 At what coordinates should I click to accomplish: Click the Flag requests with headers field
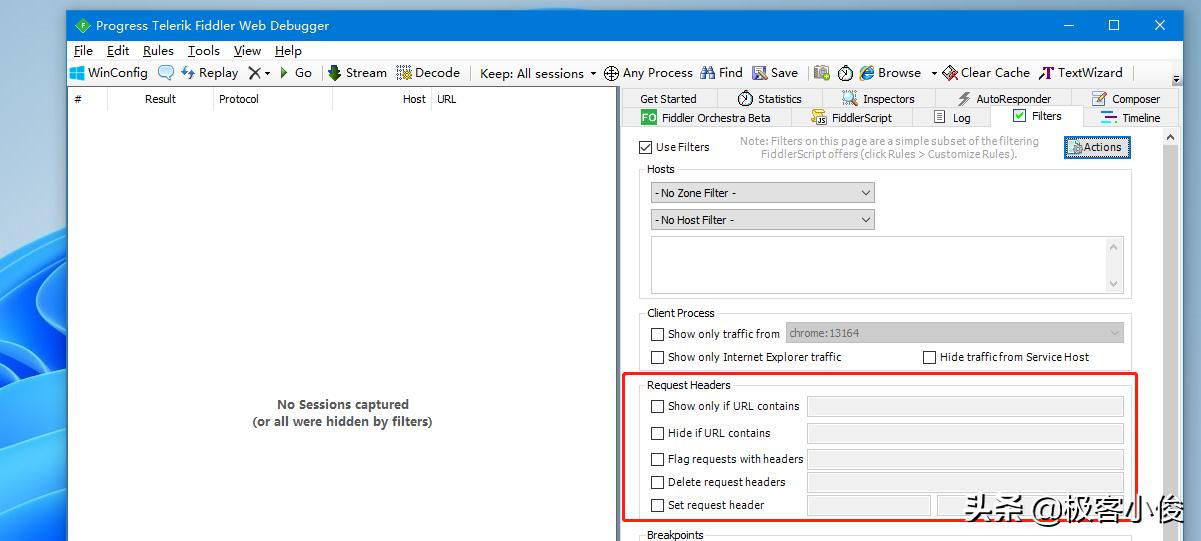pos(965,459)
